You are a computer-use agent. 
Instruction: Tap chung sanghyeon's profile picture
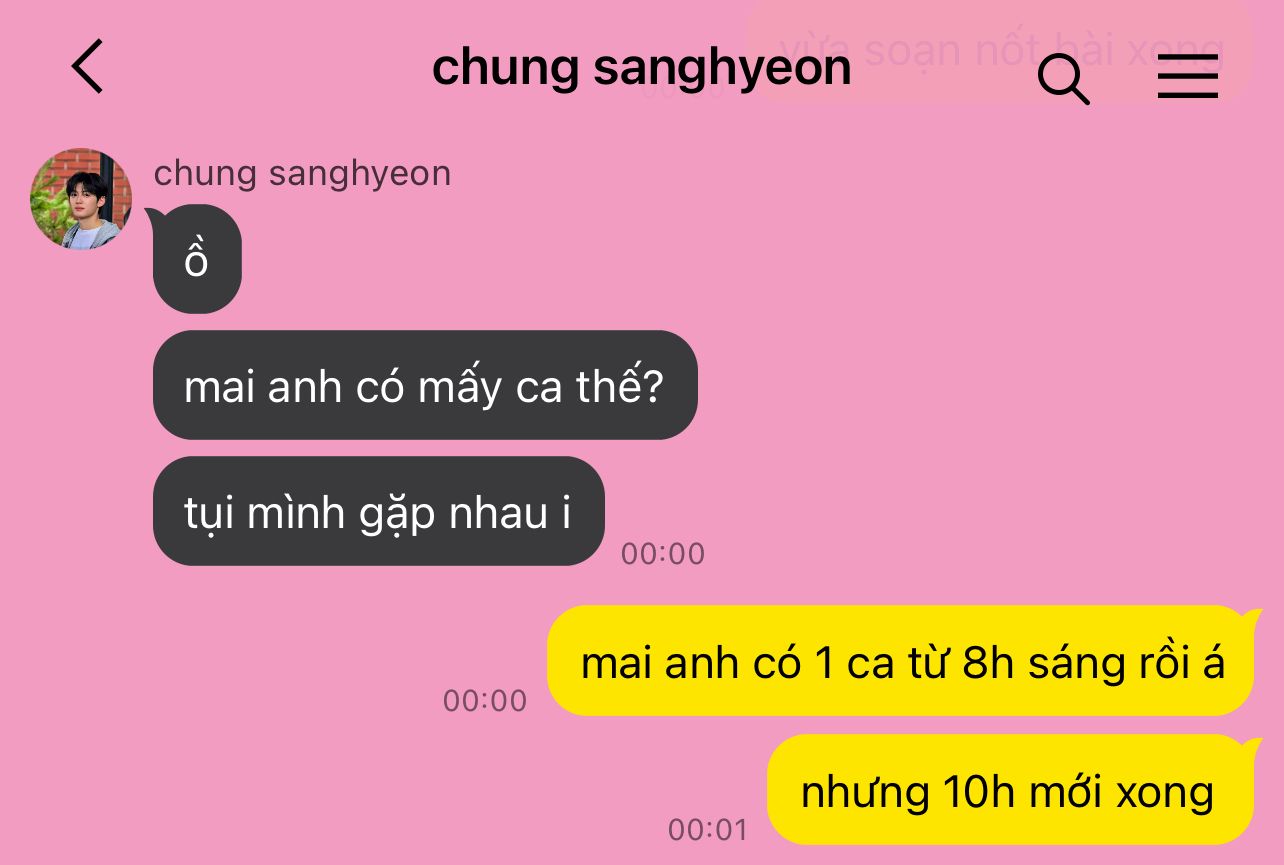(x=81, y=198)
